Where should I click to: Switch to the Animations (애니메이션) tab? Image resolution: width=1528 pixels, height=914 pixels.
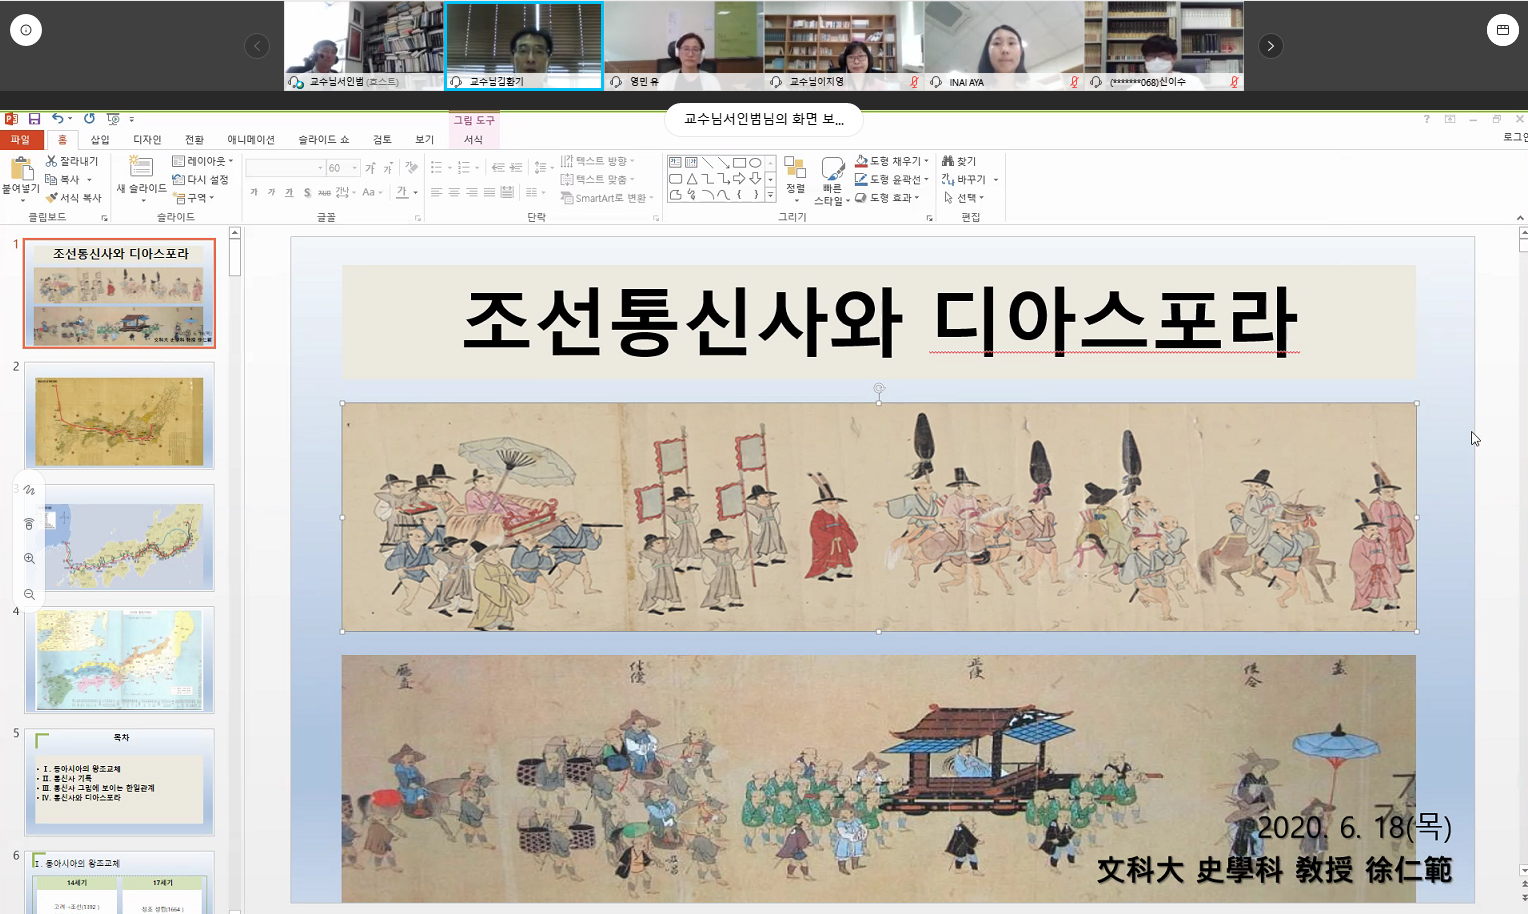[251, 139]
